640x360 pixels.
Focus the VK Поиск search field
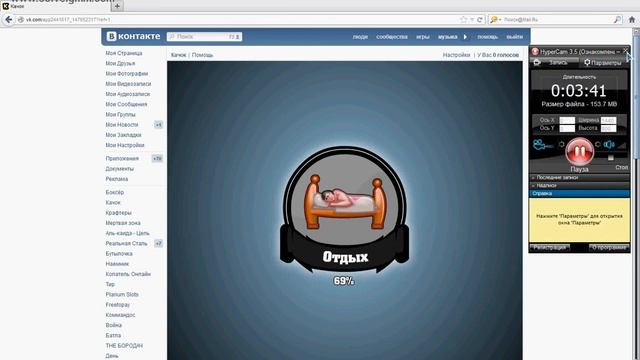pyautogui.click(x=204, y=37)
